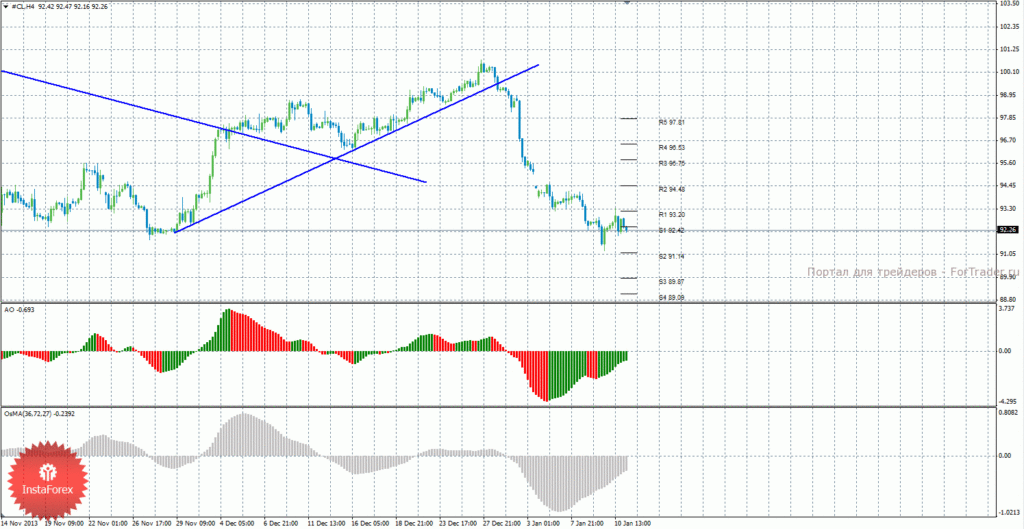The width and height of the screenshot is (1024, 529).
Task: Click the S3 89.87 support label
Action: click(x=671, y=282)
